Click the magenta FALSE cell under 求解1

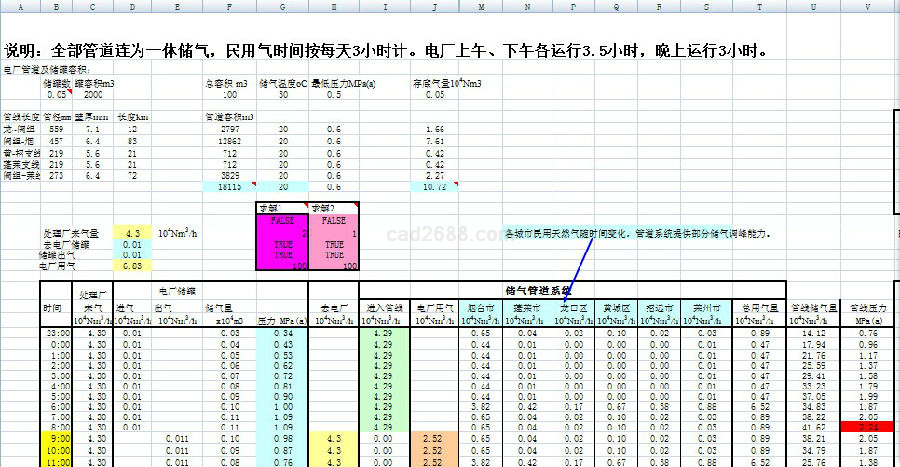tap(282, 221)
